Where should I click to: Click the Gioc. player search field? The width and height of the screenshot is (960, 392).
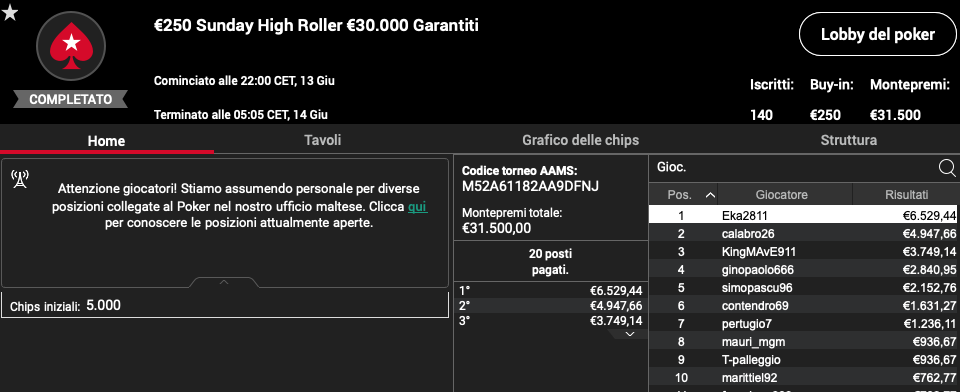point(793,167)
